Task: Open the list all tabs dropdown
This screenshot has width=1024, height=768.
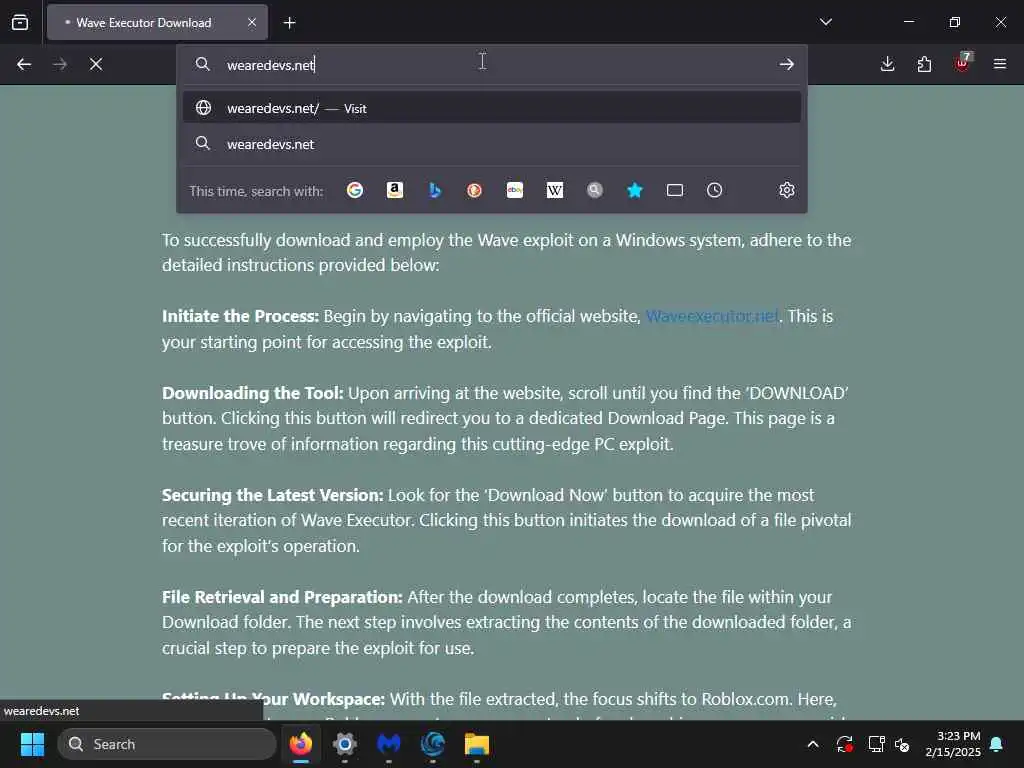Action: (x=825, y=22)
